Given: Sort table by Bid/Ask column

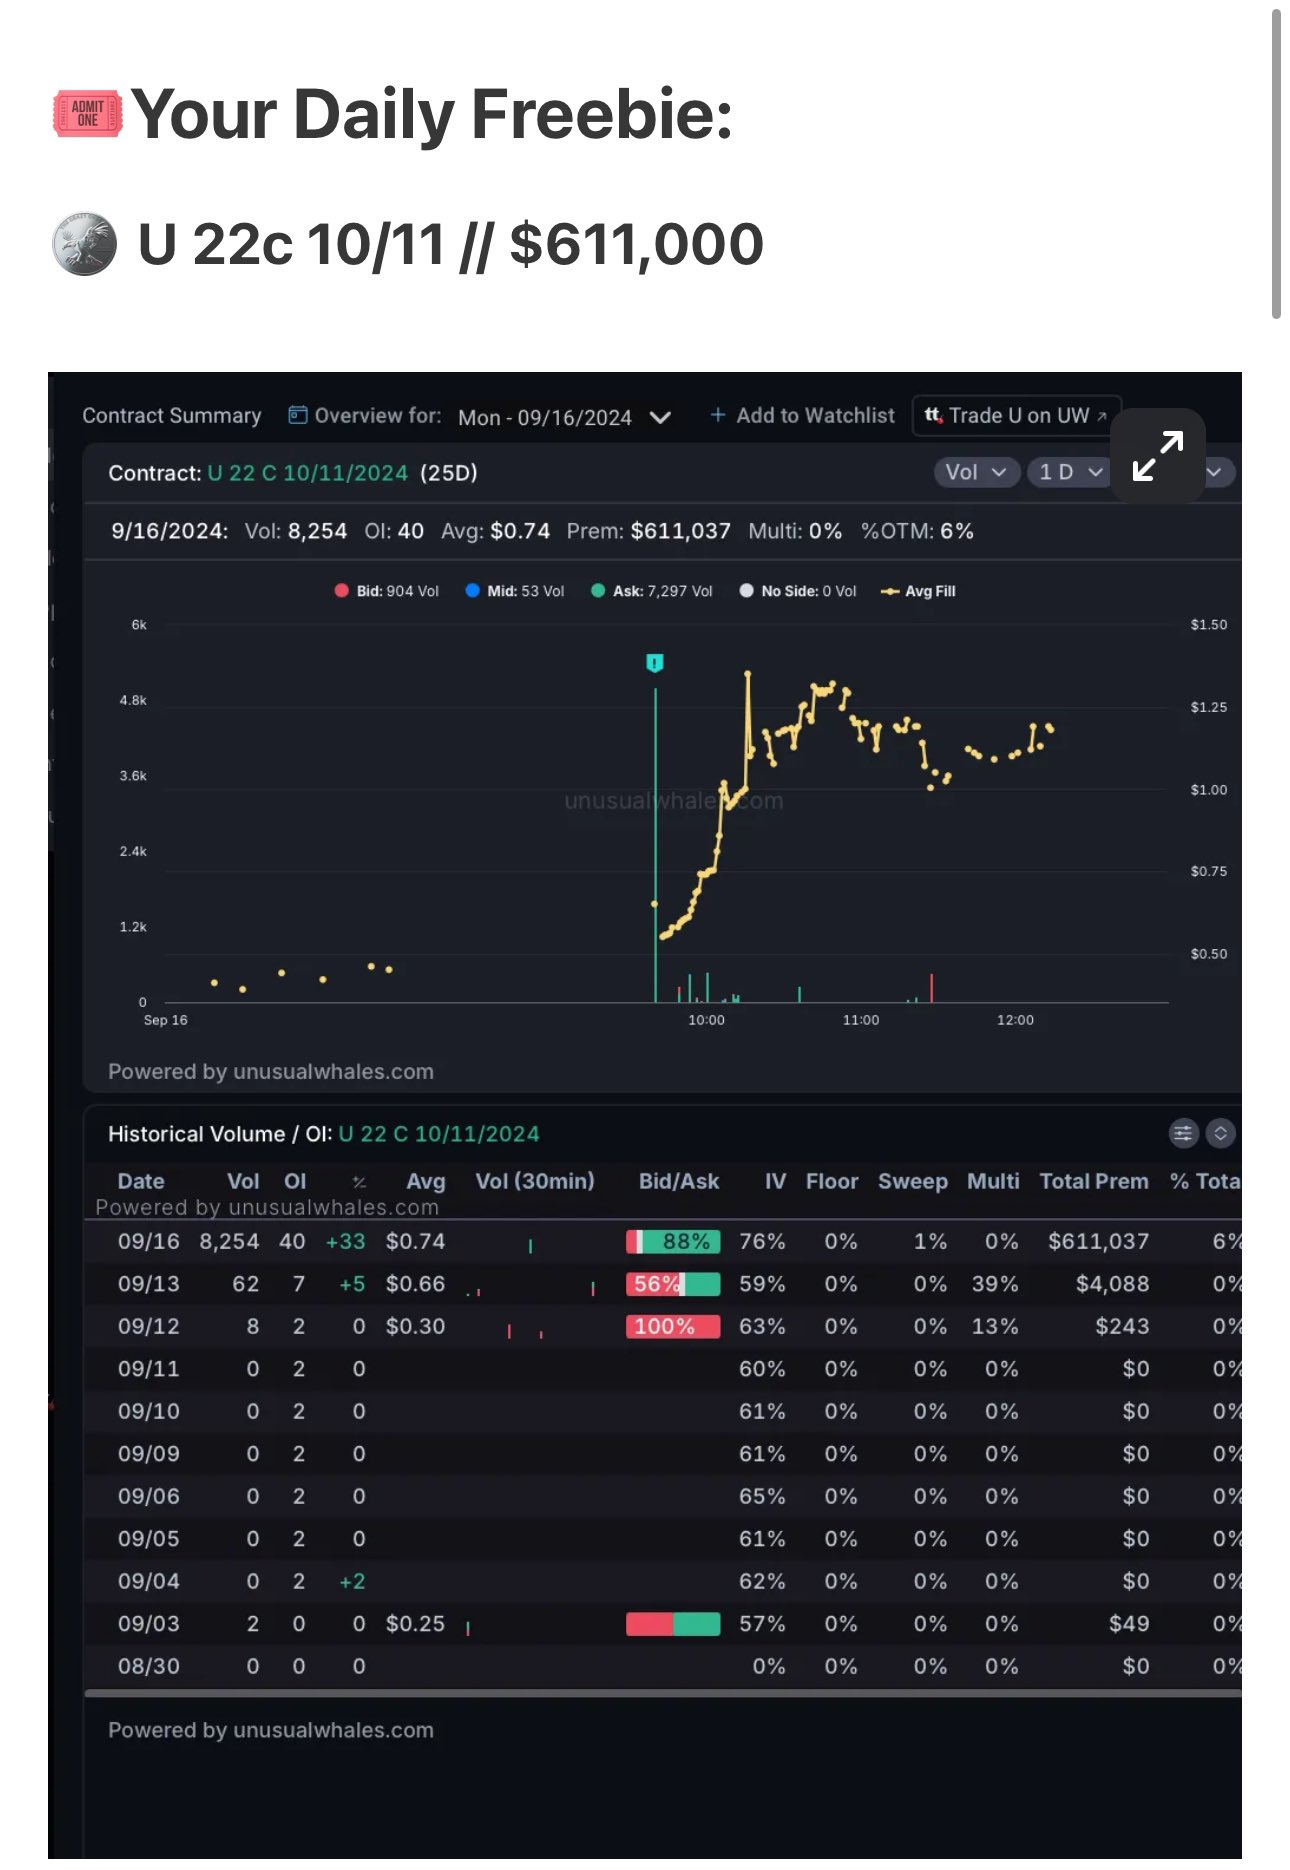Looking at the screenshot, I should click(x=679, y=1181).
